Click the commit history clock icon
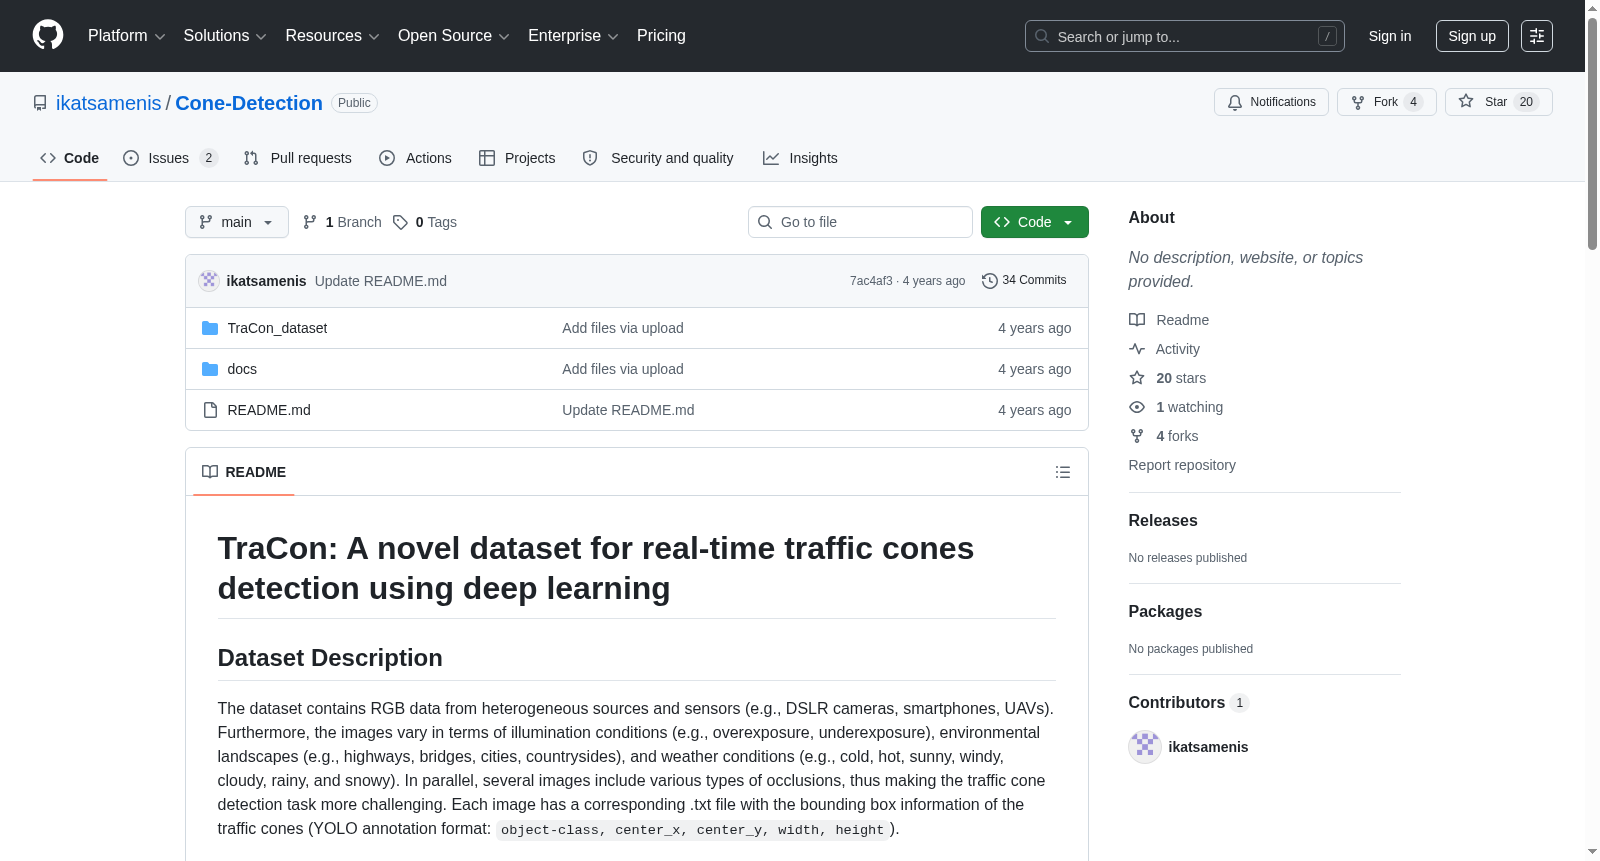 [990, 281]
